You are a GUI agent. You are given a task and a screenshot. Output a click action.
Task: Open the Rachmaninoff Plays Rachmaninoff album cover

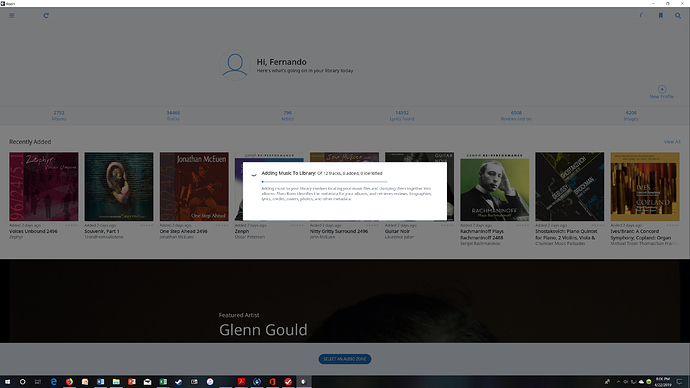[495, 187]
